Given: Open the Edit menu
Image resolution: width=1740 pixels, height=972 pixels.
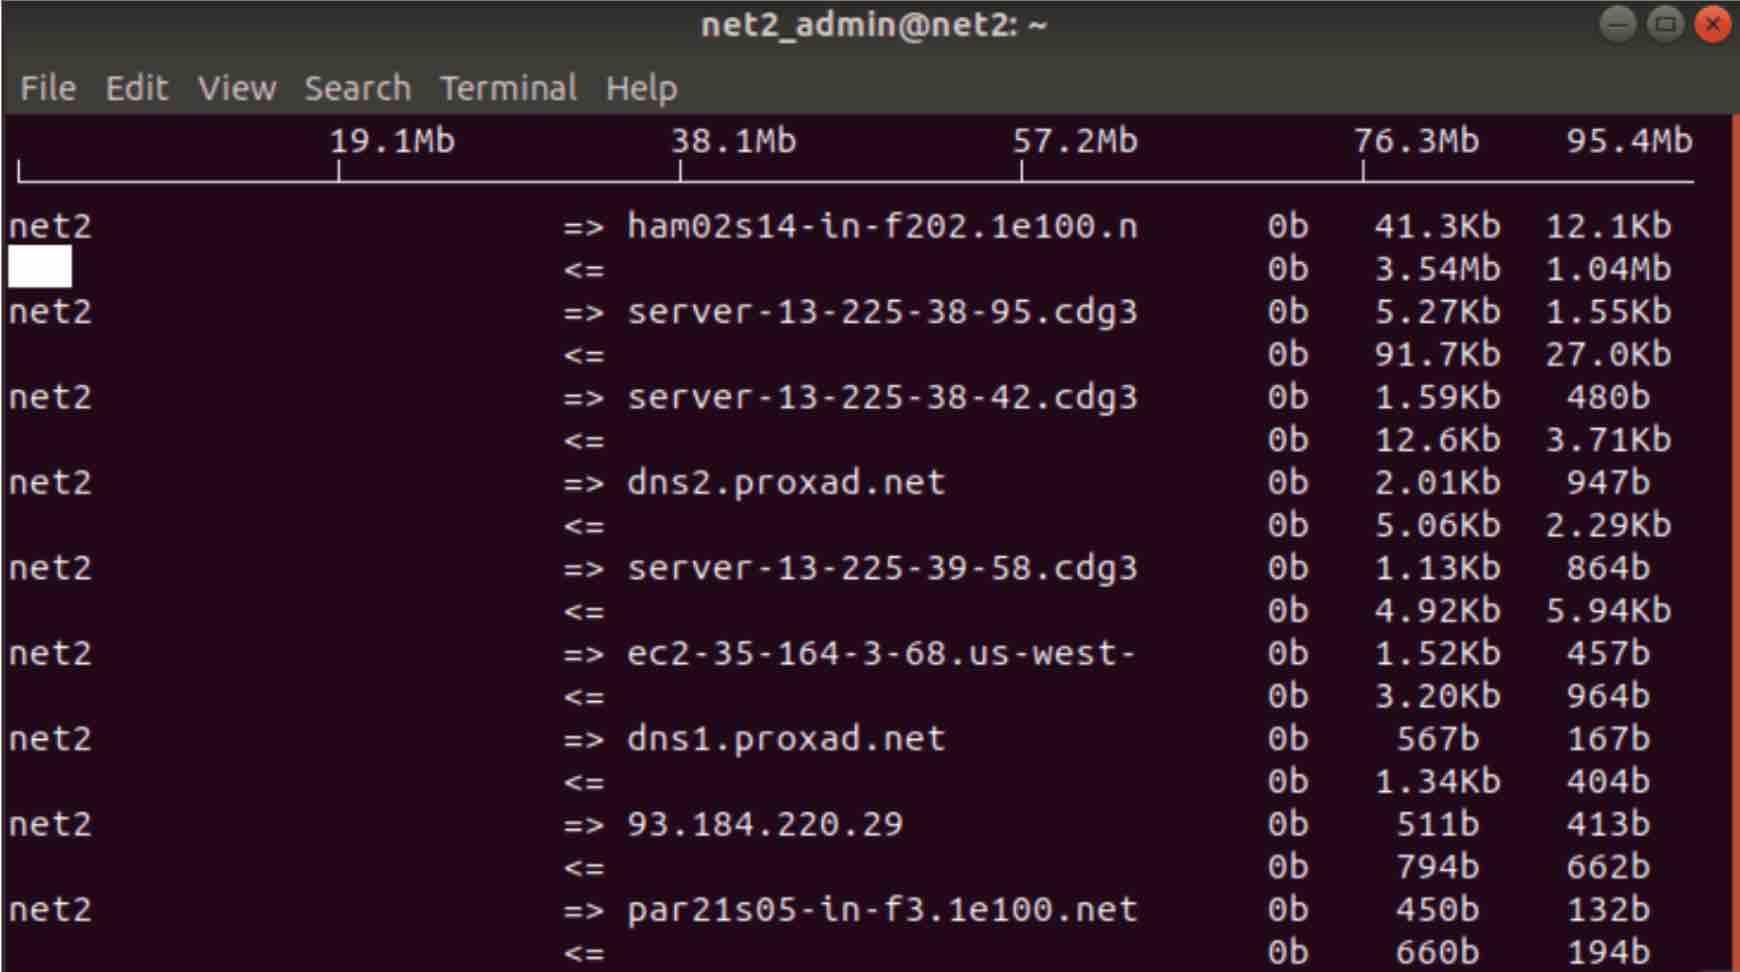Looking at the screenshot, I should pos(137,88).
